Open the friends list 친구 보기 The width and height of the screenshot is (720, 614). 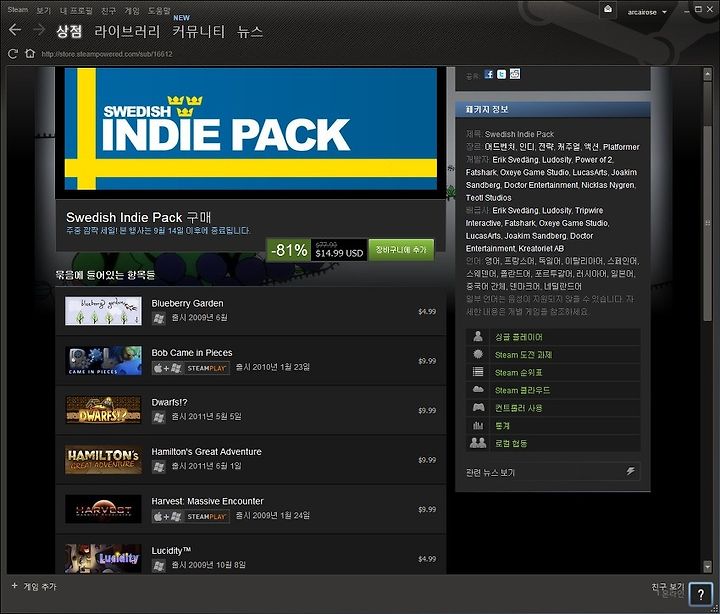668,586
